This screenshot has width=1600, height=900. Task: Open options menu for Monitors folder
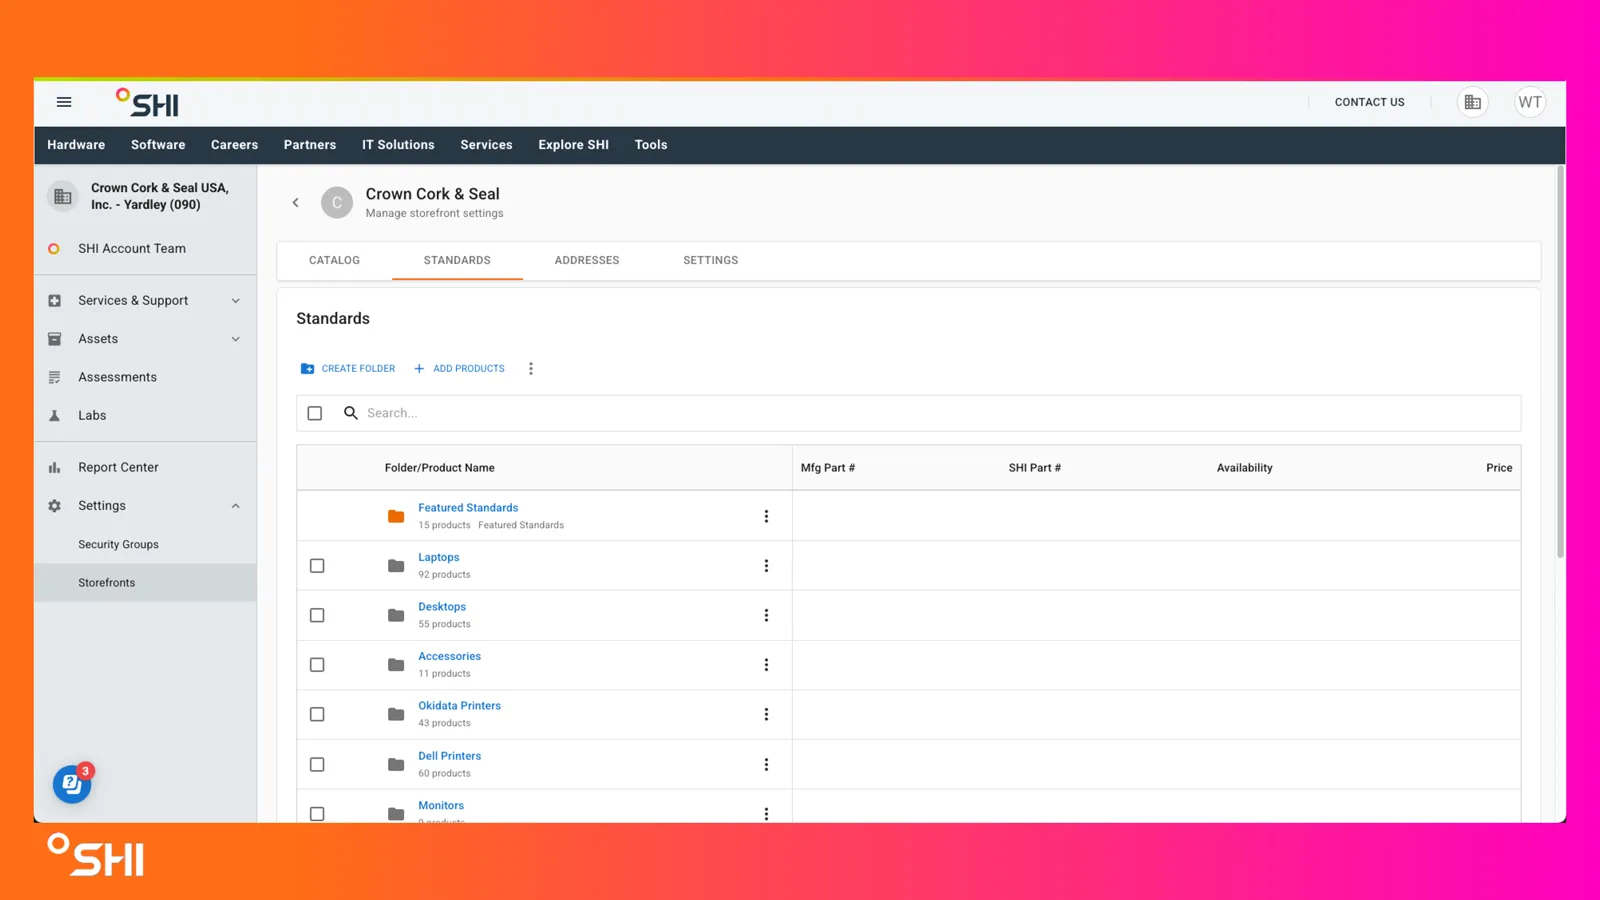click(766, 813)
